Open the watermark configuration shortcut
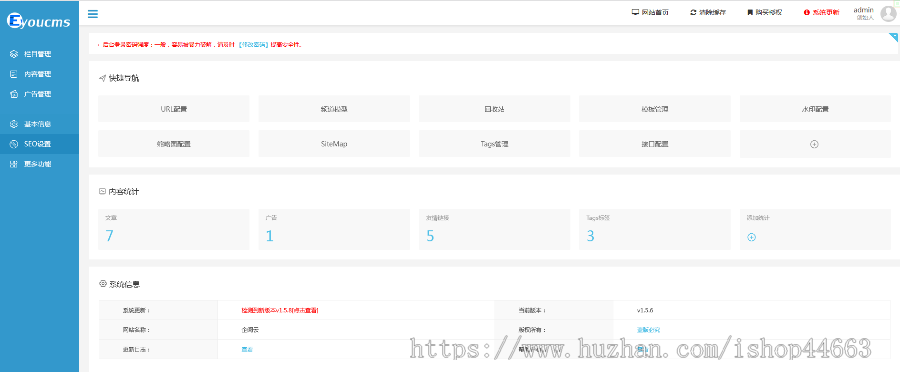 pos(815,108)
